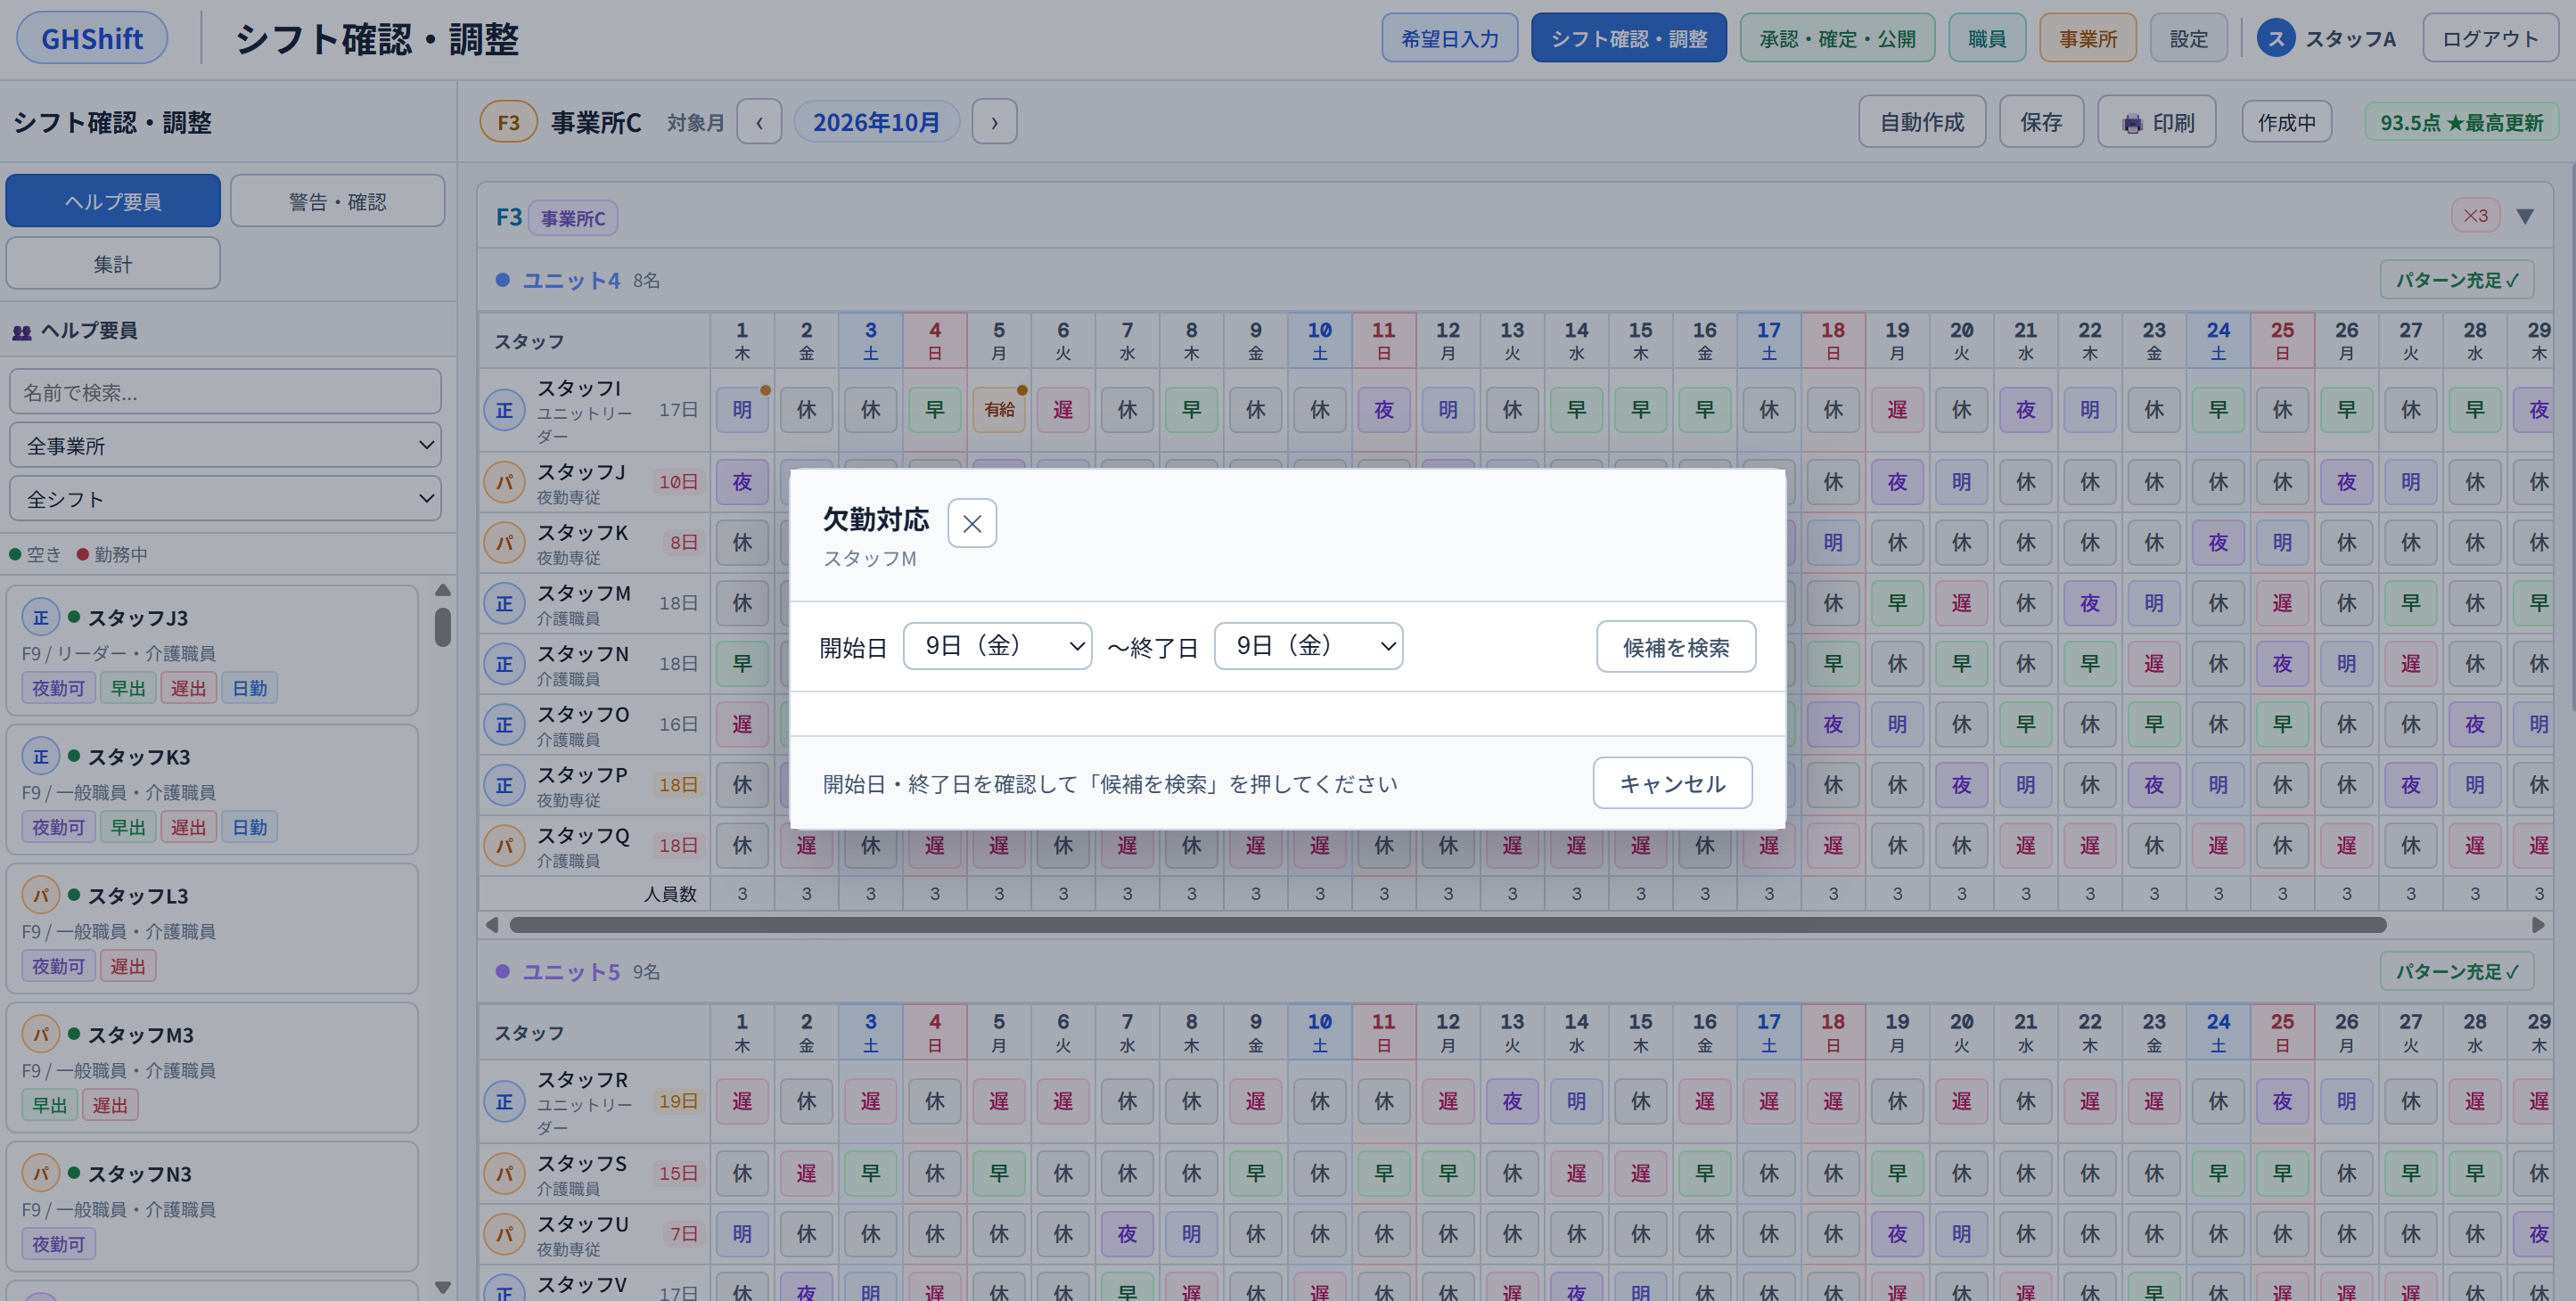
Task: Click the 93.5点 ★最高更新 score badge
Action: pyautogui.click(x=2461, y=122)
